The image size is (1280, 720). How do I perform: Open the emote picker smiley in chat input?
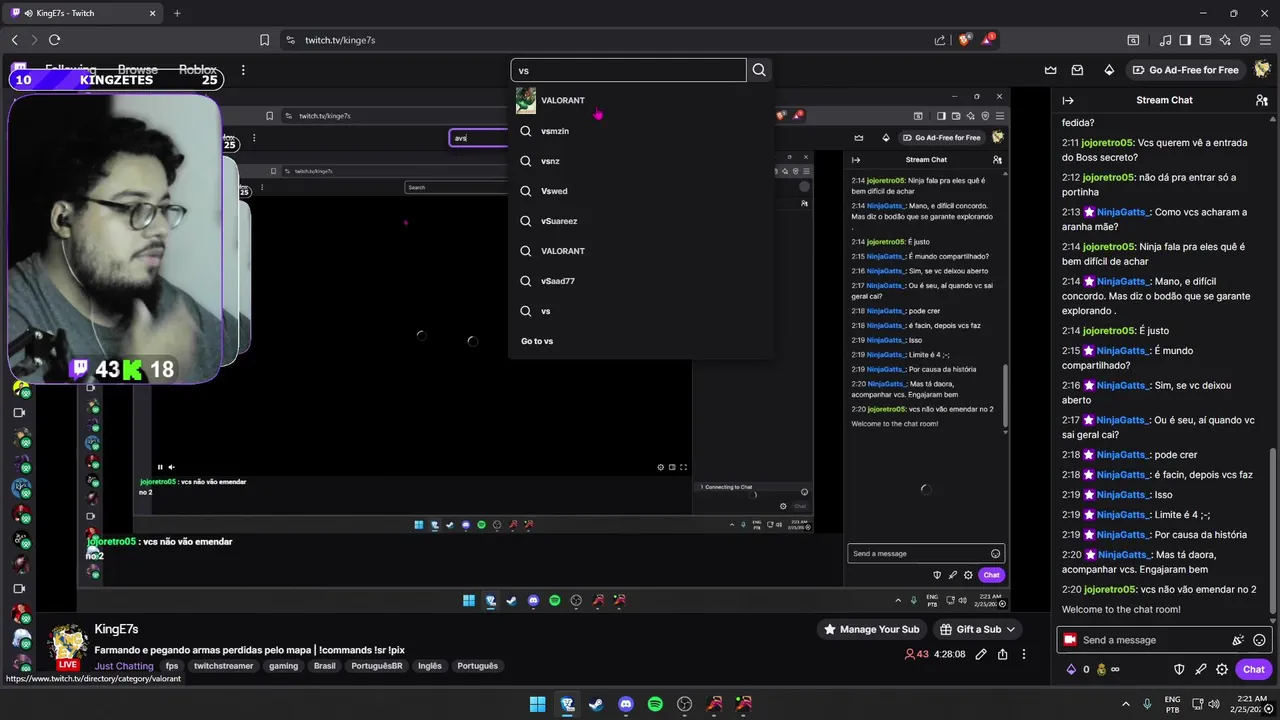[x=1259, y=640]
